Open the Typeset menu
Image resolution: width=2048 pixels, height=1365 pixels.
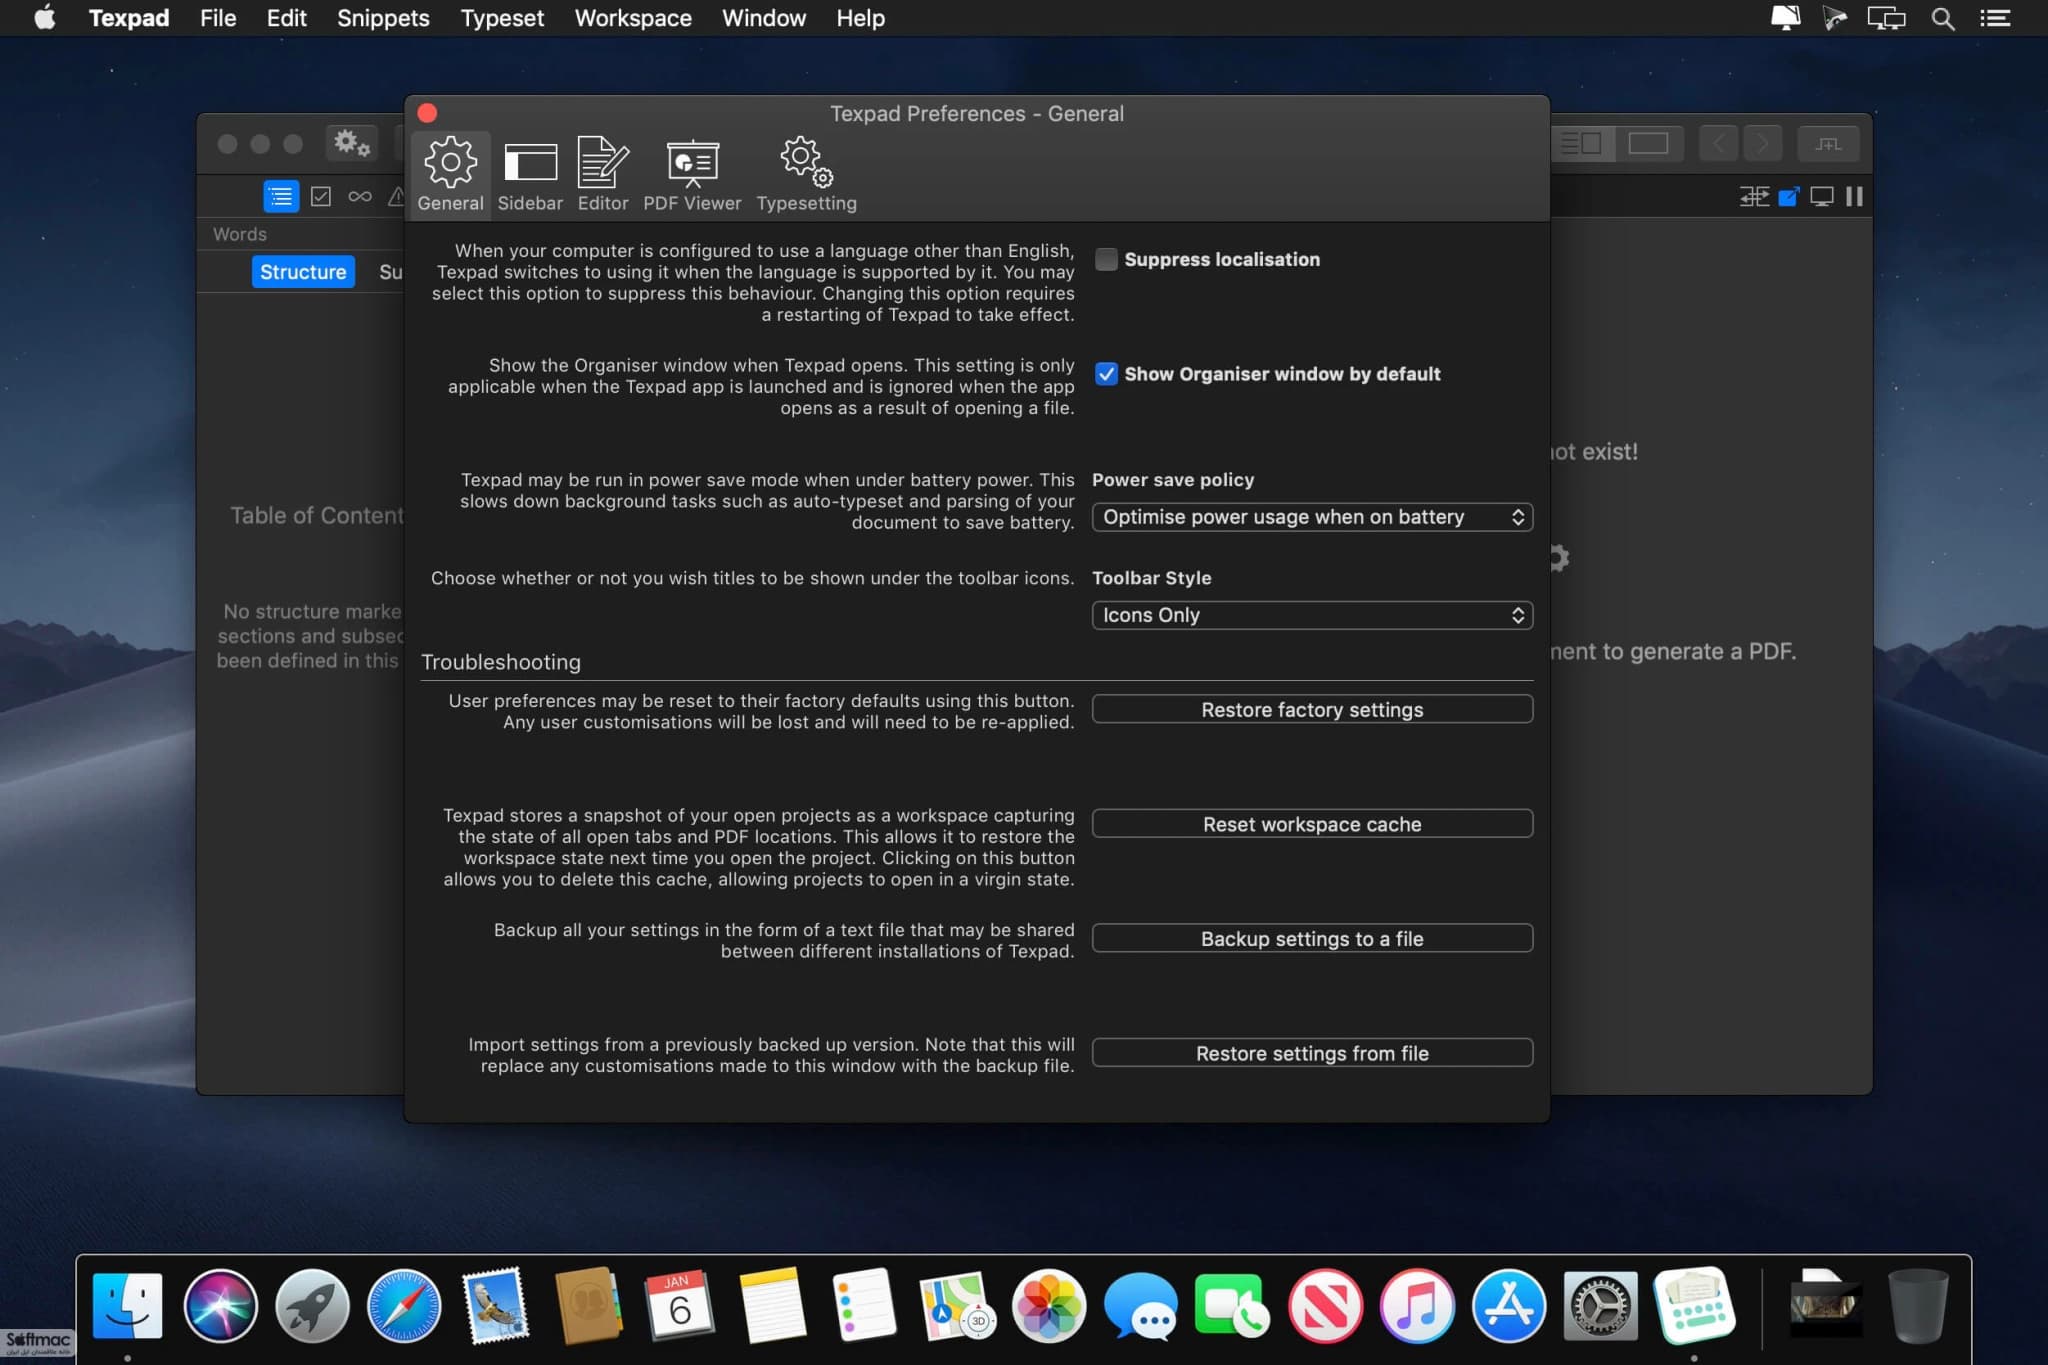click(502, 18)
